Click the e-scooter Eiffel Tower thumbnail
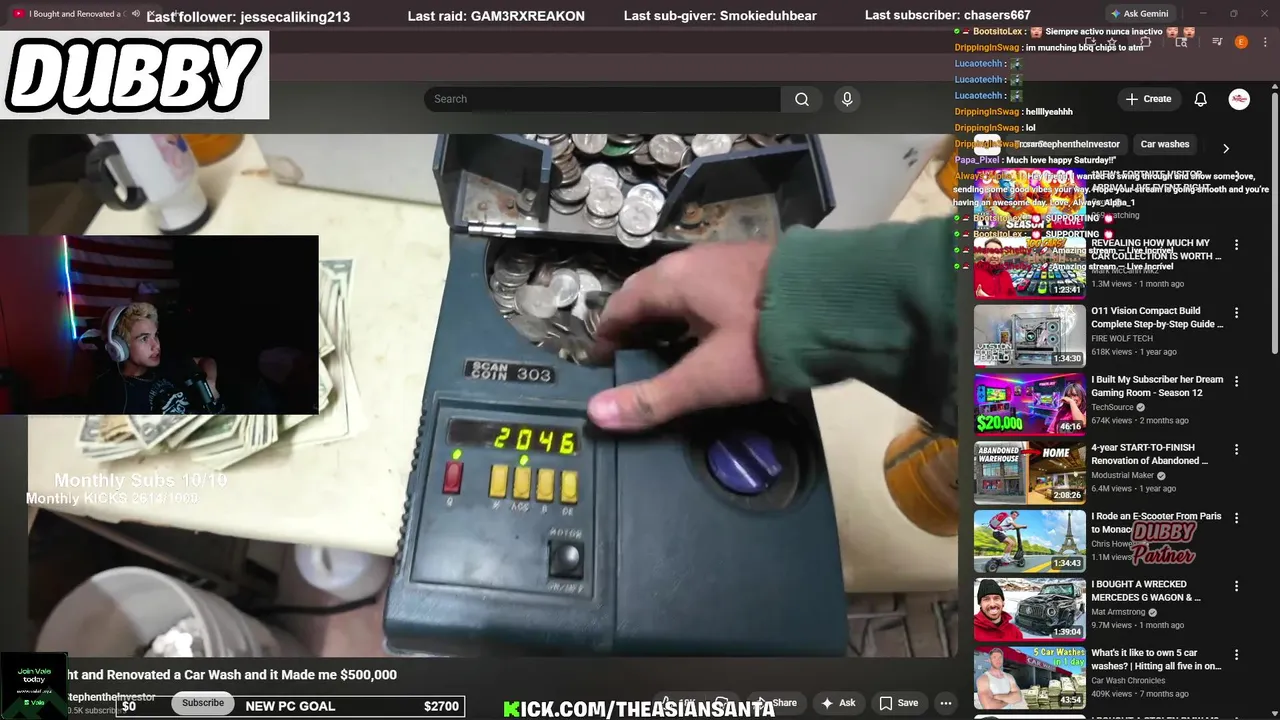1280x720 pixels. 1029,540
